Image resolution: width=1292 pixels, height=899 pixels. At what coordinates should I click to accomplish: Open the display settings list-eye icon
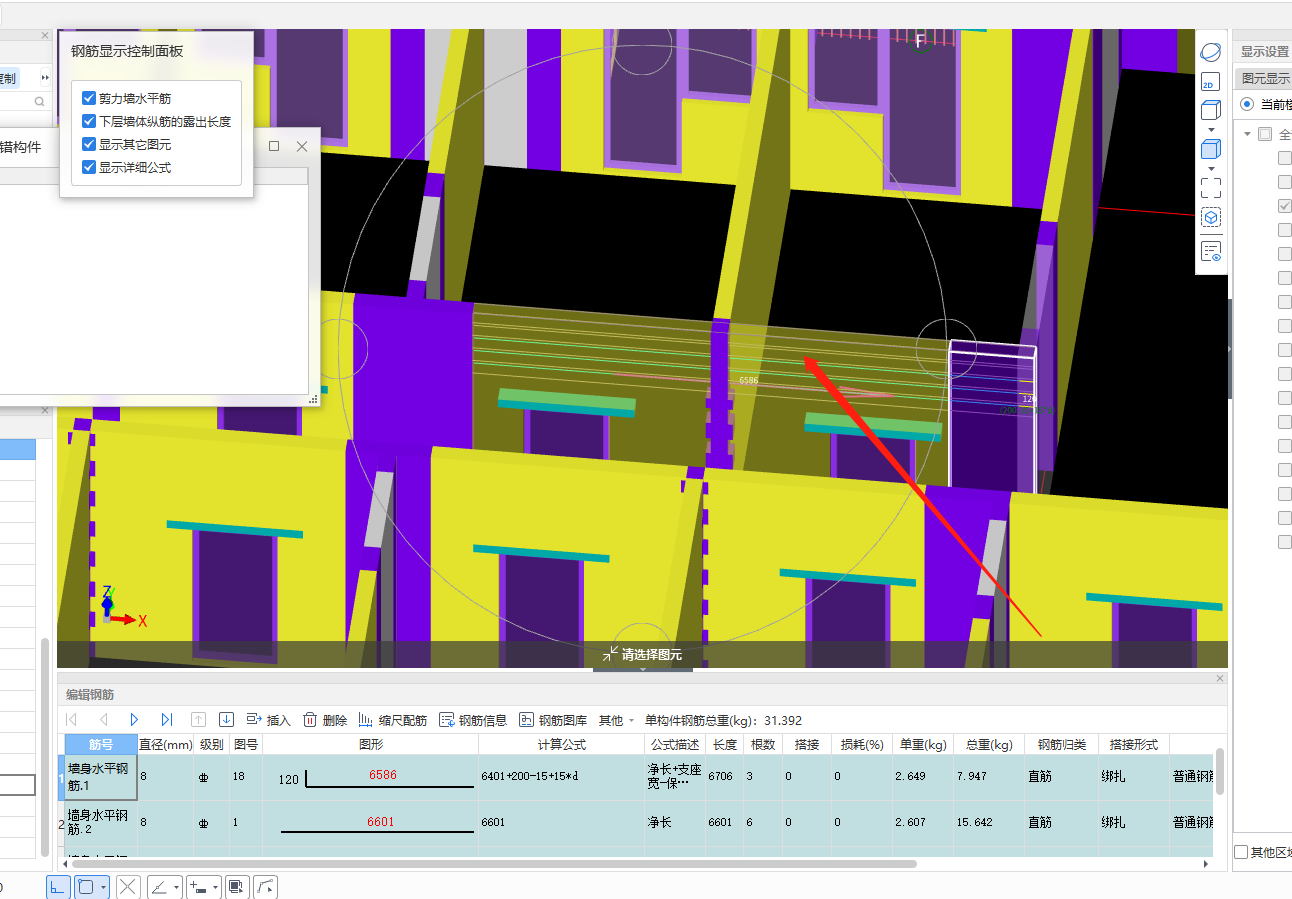(x=1210, y=252)
